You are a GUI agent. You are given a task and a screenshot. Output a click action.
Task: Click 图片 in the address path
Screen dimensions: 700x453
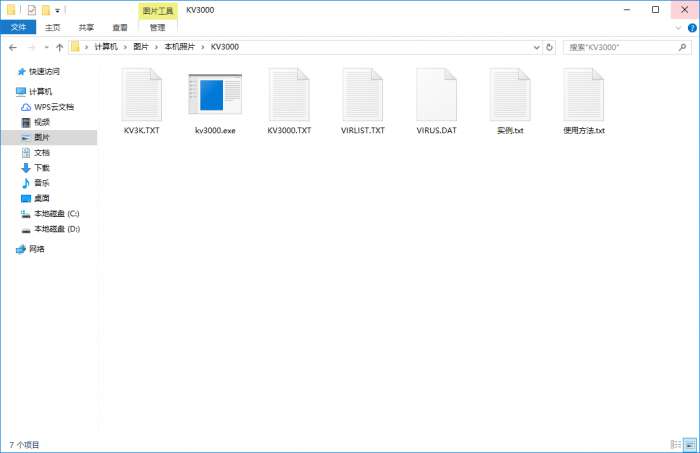tap(141, 47)
